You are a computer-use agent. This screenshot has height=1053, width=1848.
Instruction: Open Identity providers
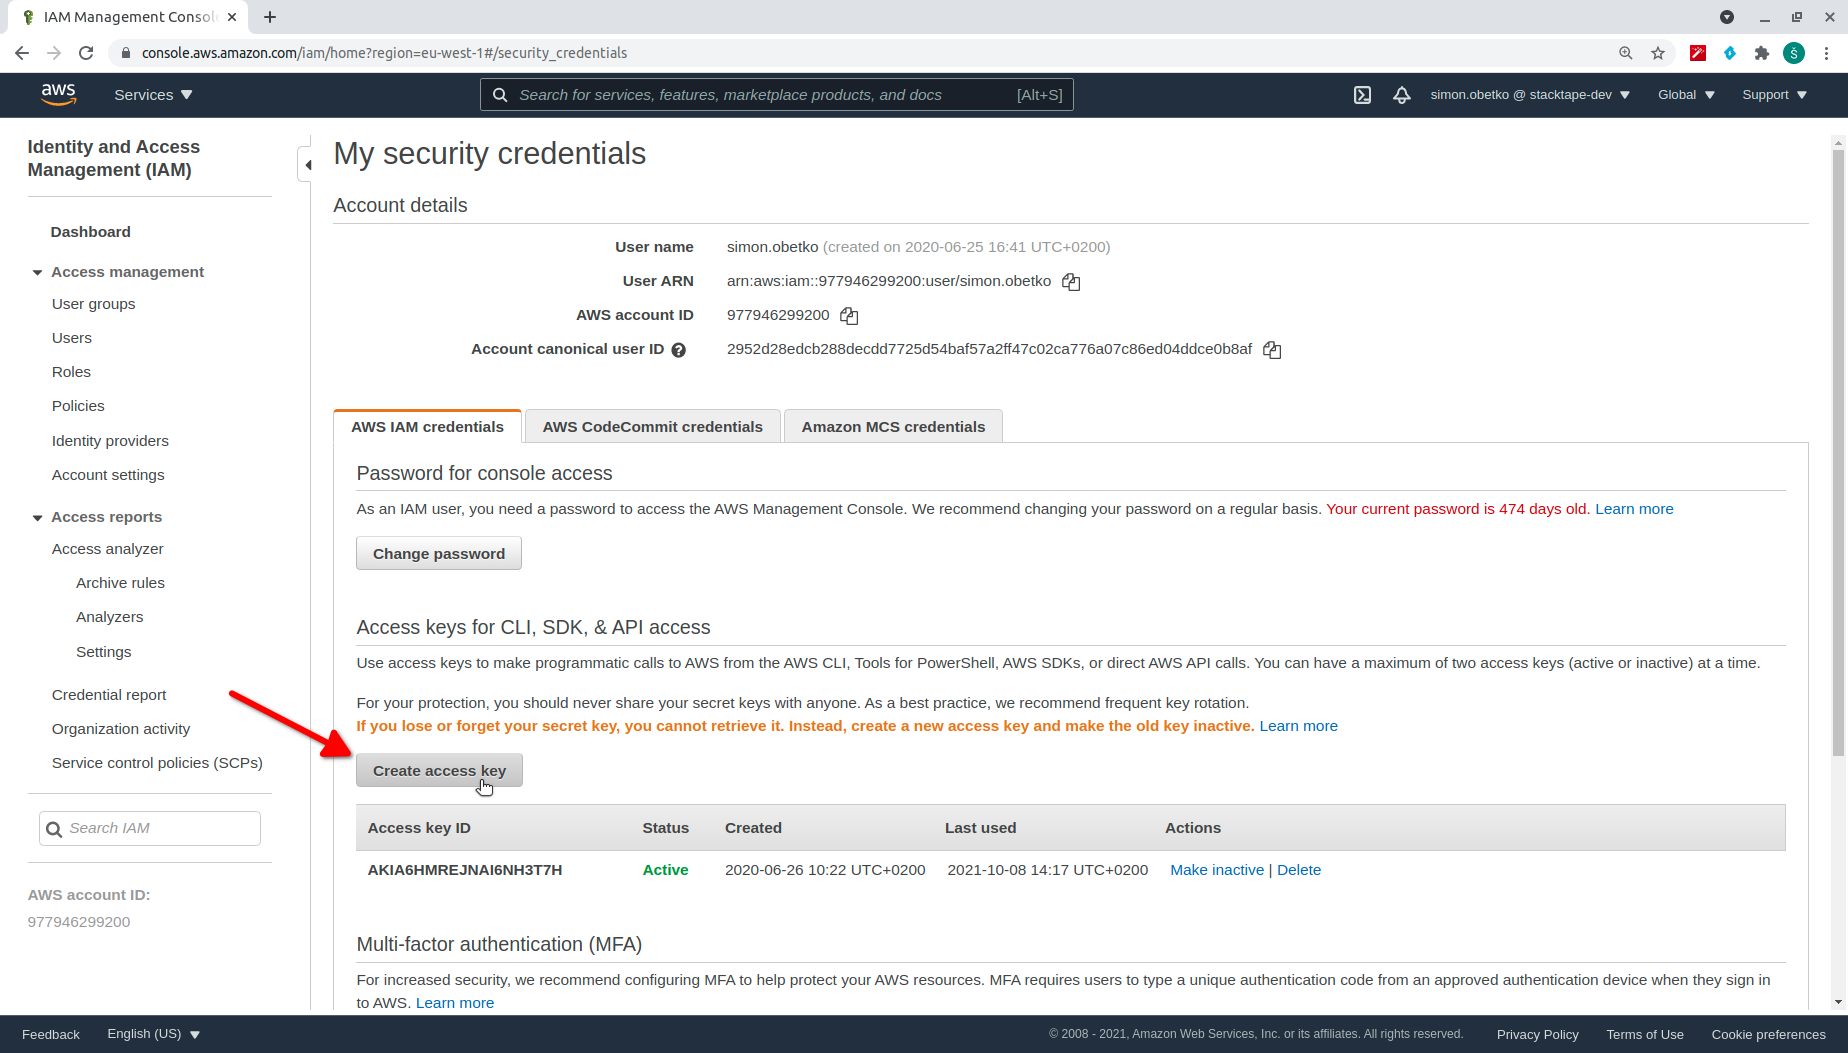(x=110, y=441)
